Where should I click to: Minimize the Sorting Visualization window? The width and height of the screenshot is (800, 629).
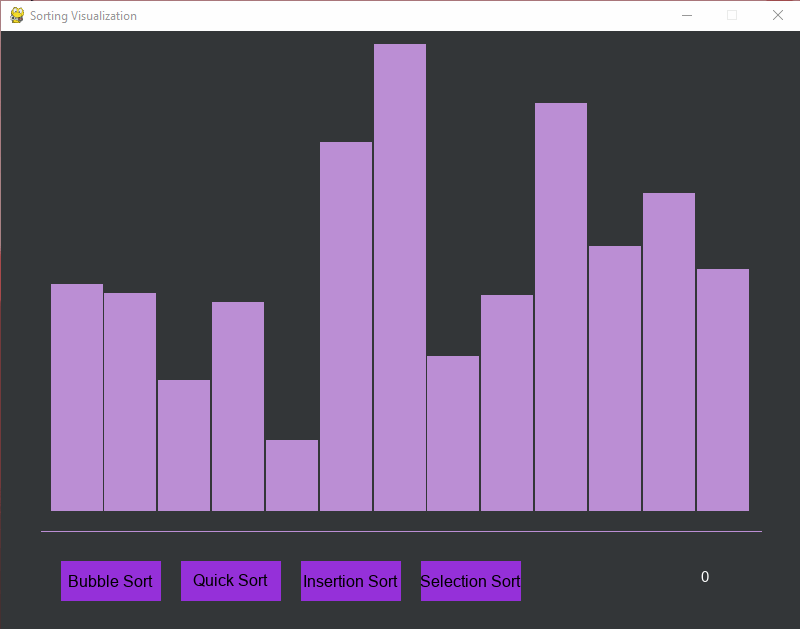tap(686, 15)
